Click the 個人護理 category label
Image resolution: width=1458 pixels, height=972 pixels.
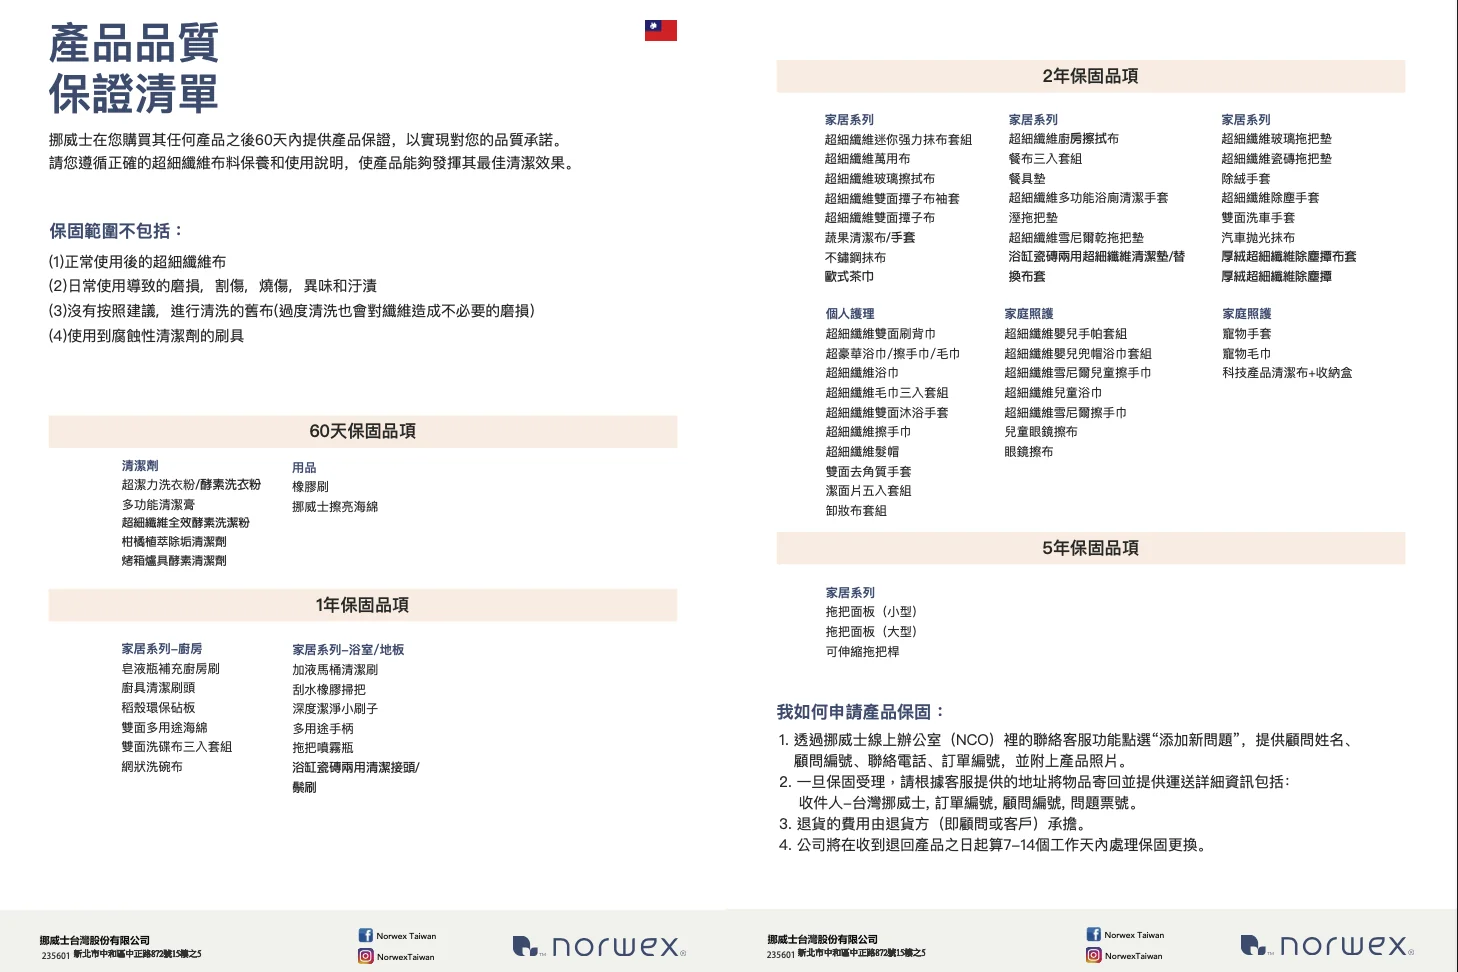click(x=850, y=314)
